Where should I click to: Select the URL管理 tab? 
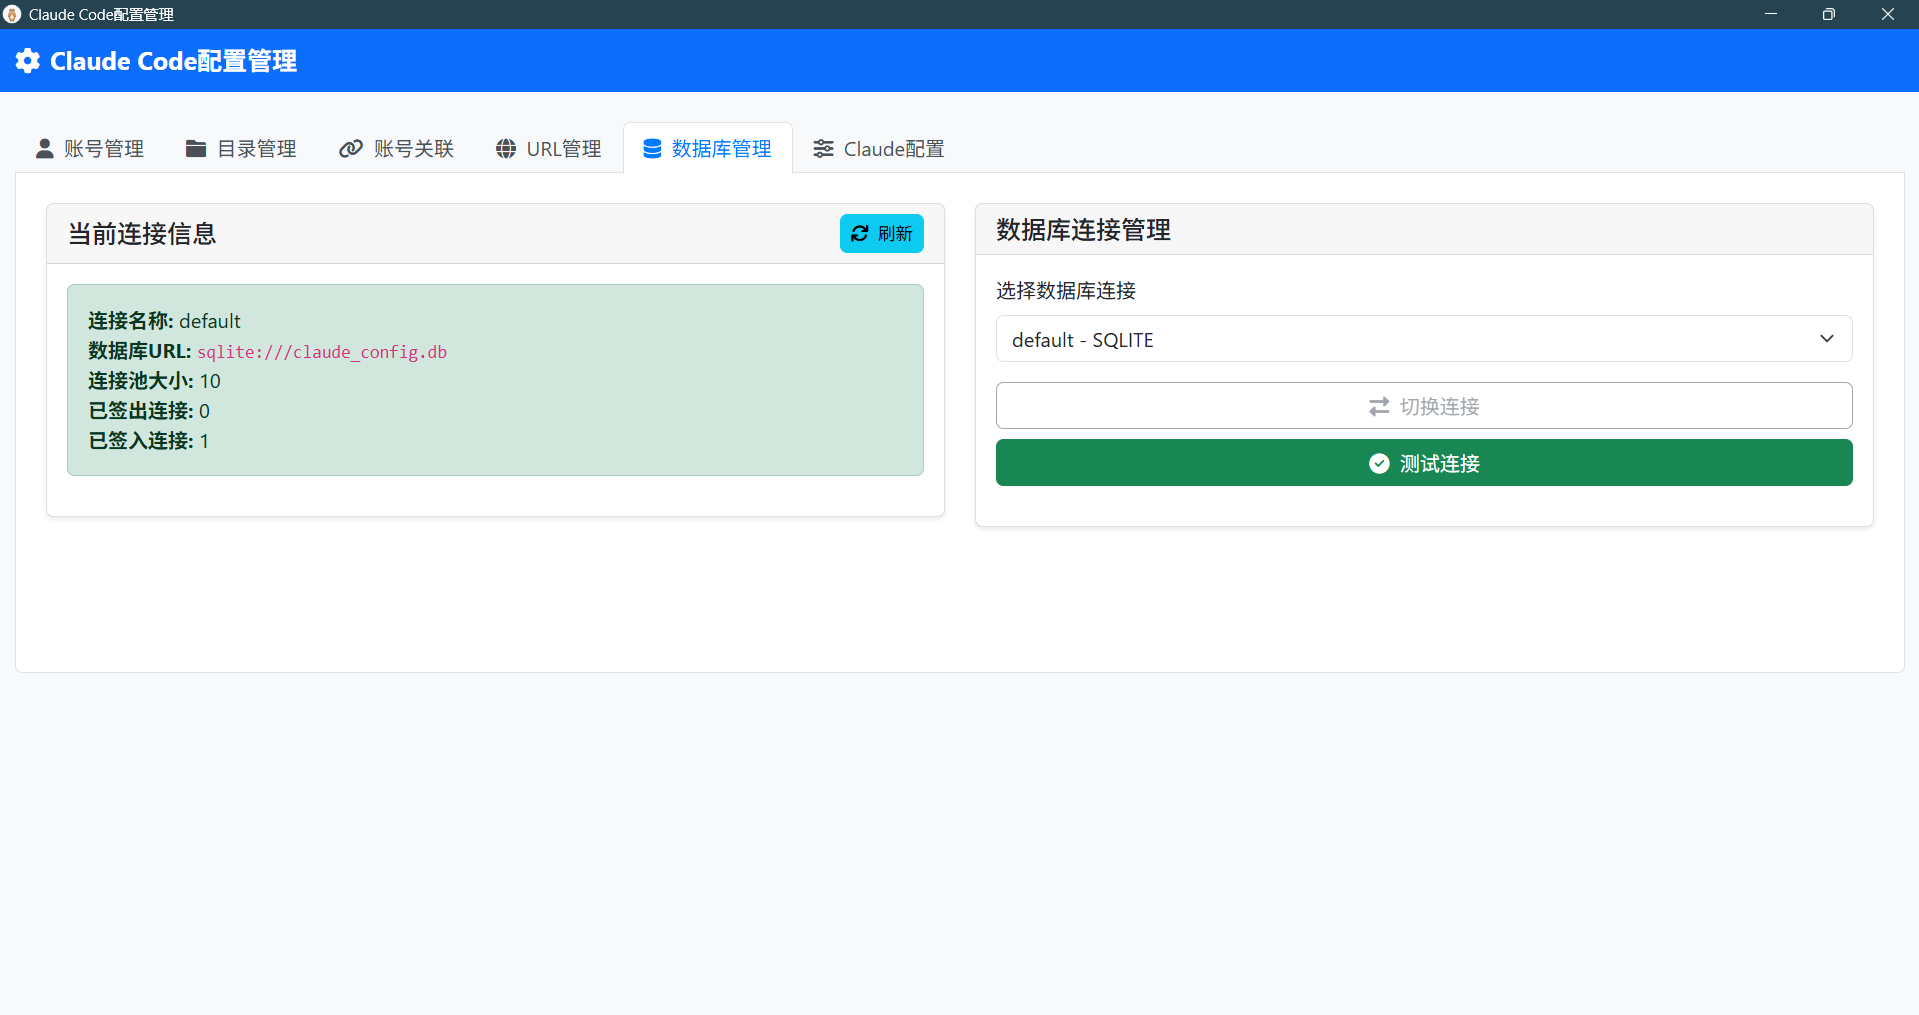(549, 149)
